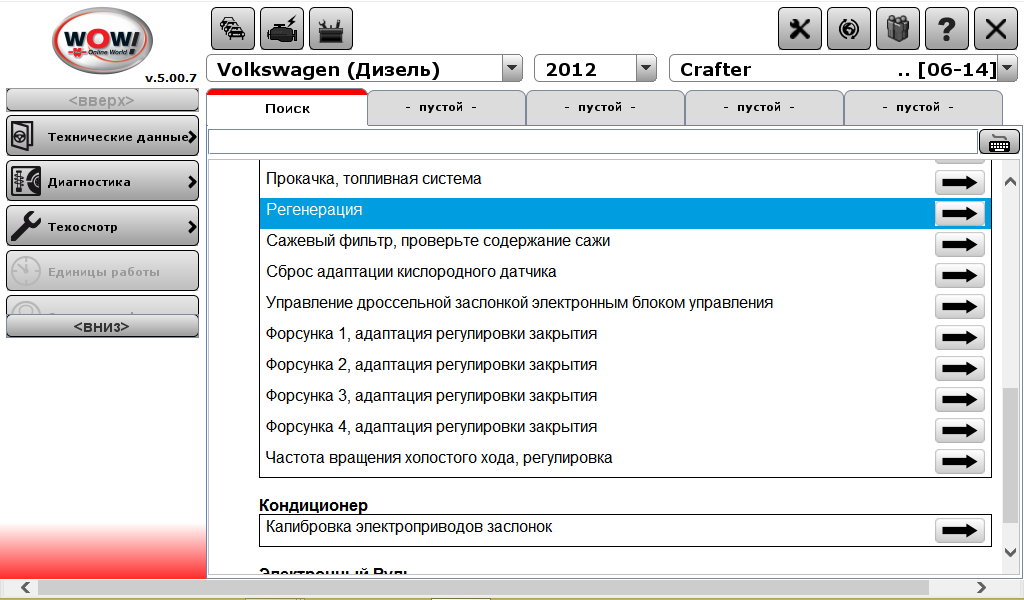Select Форсунка 1, адаптация регулировки закрытия
The width and height of the screenshot is (1024, 600).
(x=431, y=334)
